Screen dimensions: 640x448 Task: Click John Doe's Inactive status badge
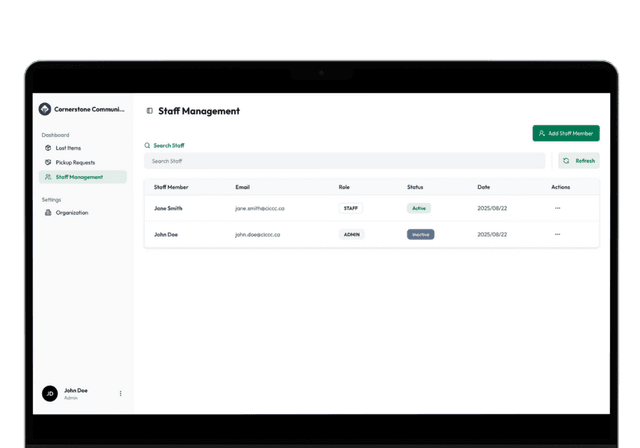[420, 234]
